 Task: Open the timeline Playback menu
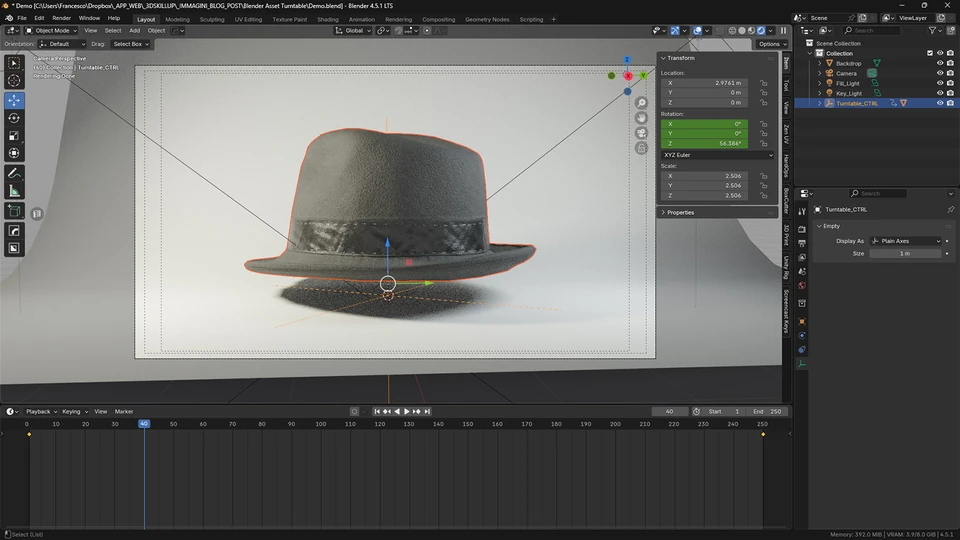tap(41, 411)
